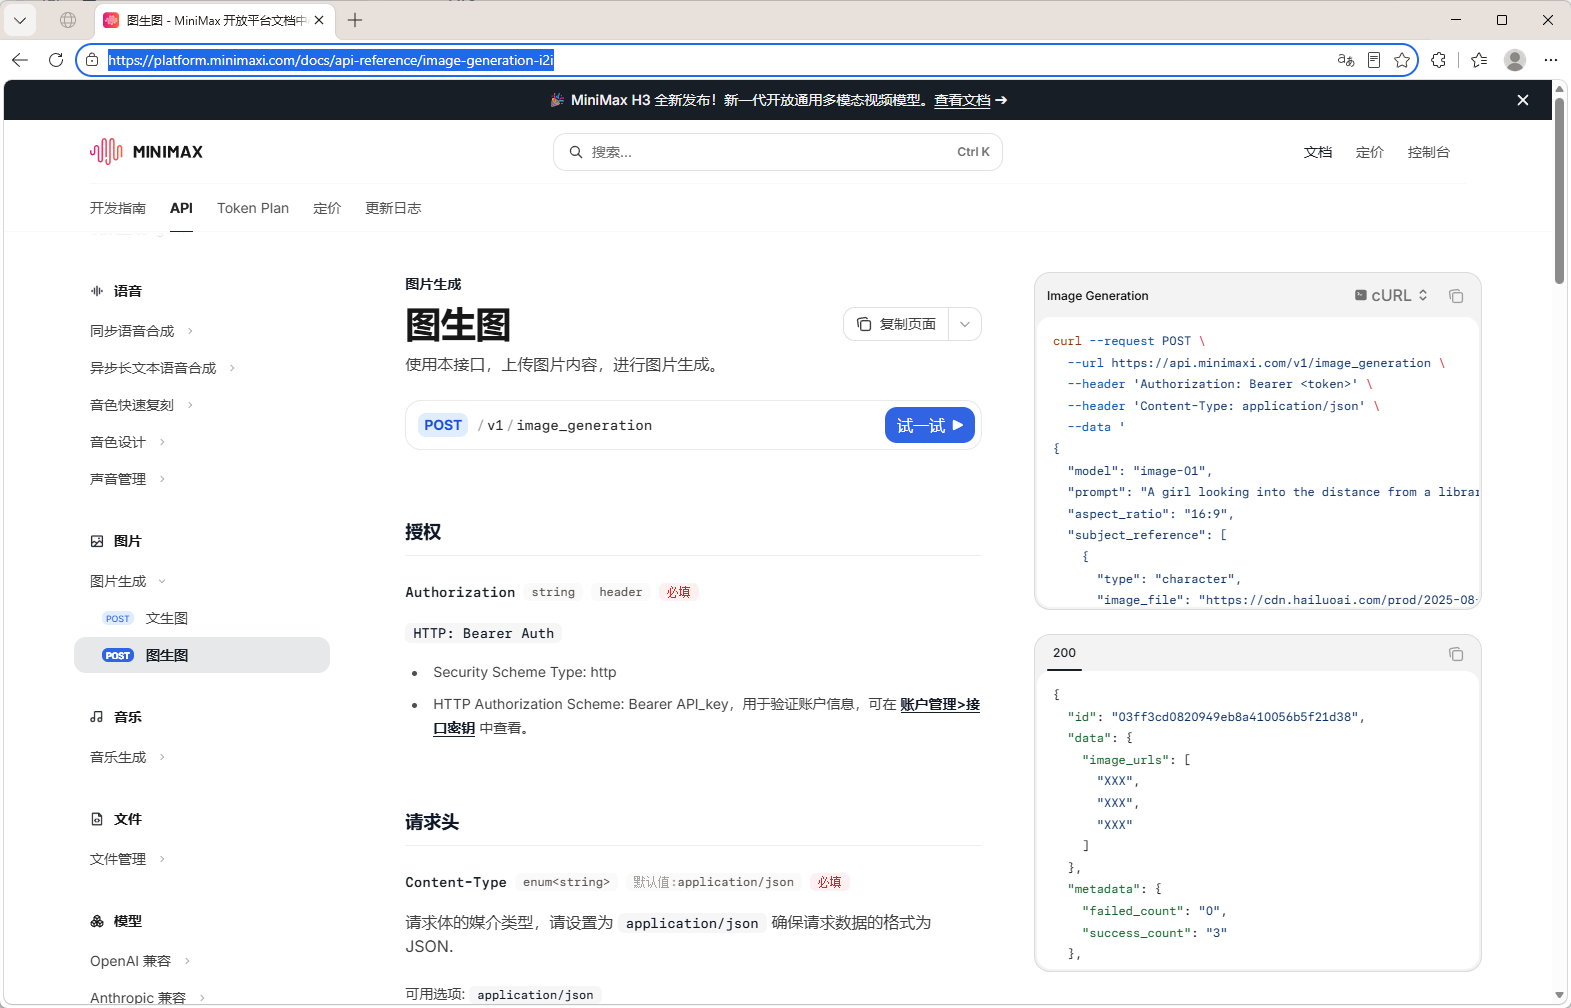Viewport: 1571px width, 1008px height.
Task: Open the 查看文档 link in banner
Action: pos(962,100)
